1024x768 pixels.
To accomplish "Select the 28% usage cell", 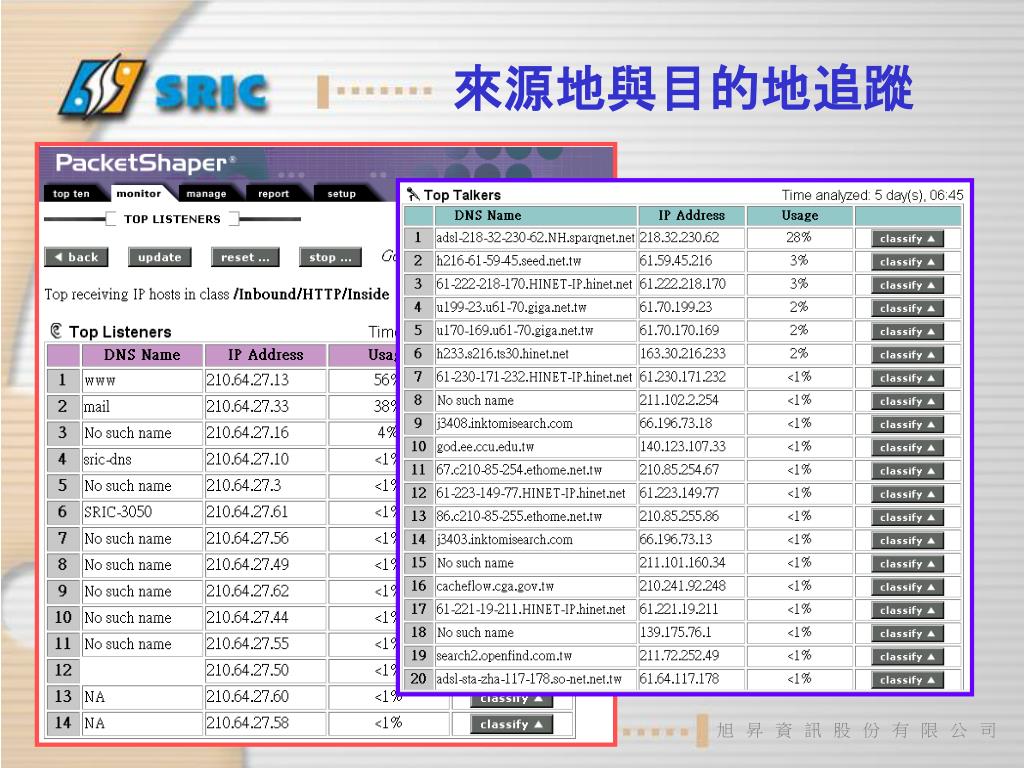I will coord(799,238).
